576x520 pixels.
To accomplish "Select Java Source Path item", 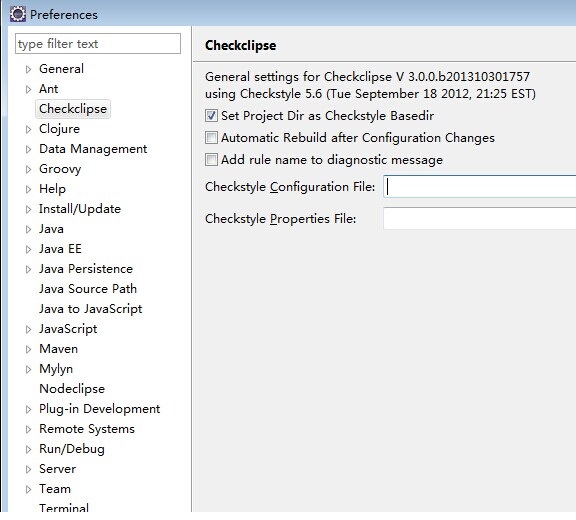I will [88, 289].
